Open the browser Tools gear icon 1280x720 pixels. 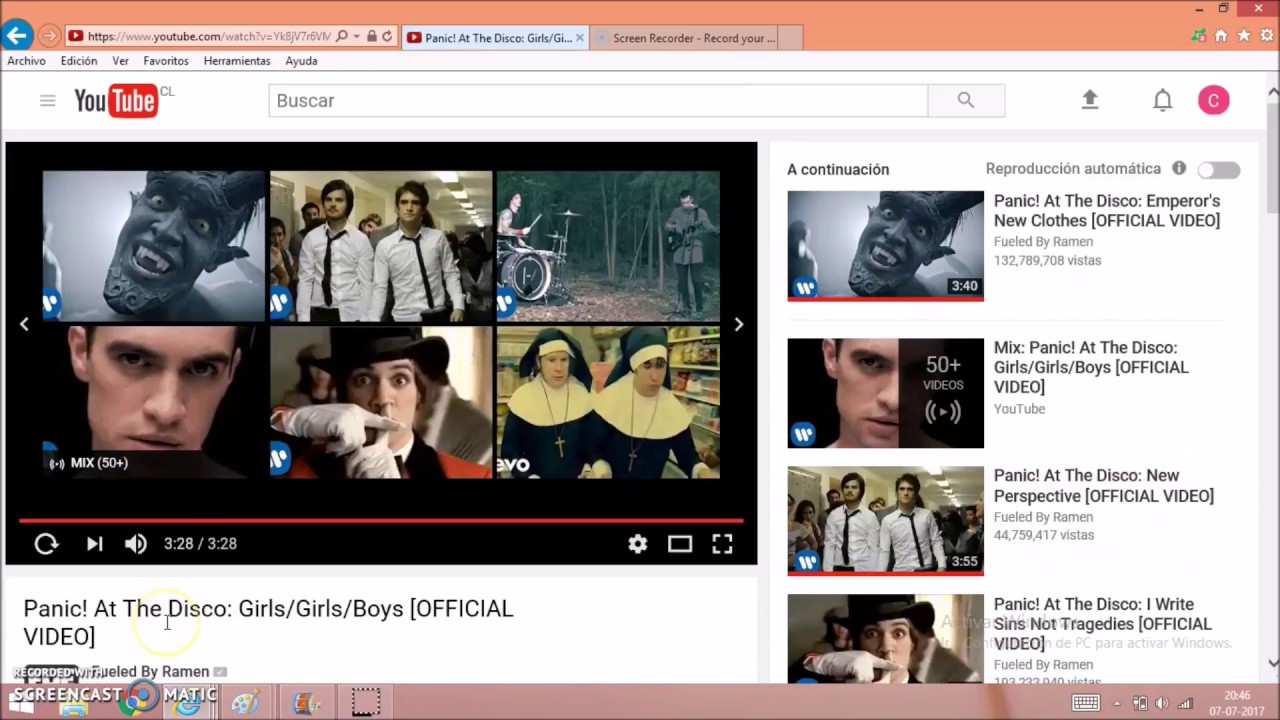point(1266,36)
